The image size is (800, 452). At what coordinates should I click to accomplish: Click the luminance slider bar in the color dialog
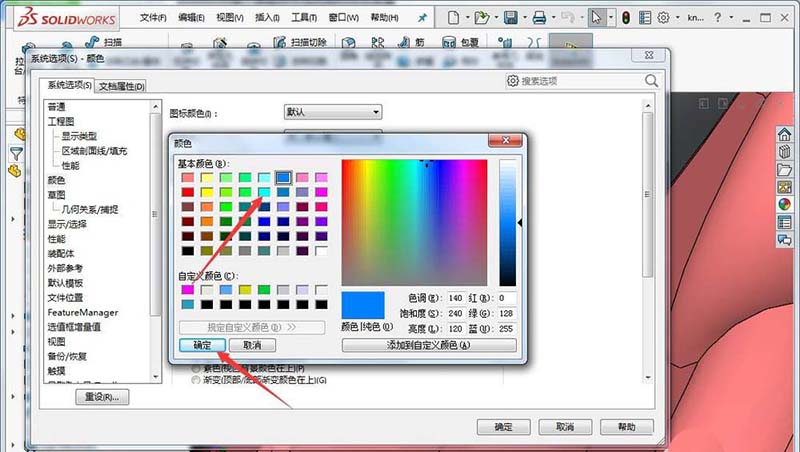[508, 222]
